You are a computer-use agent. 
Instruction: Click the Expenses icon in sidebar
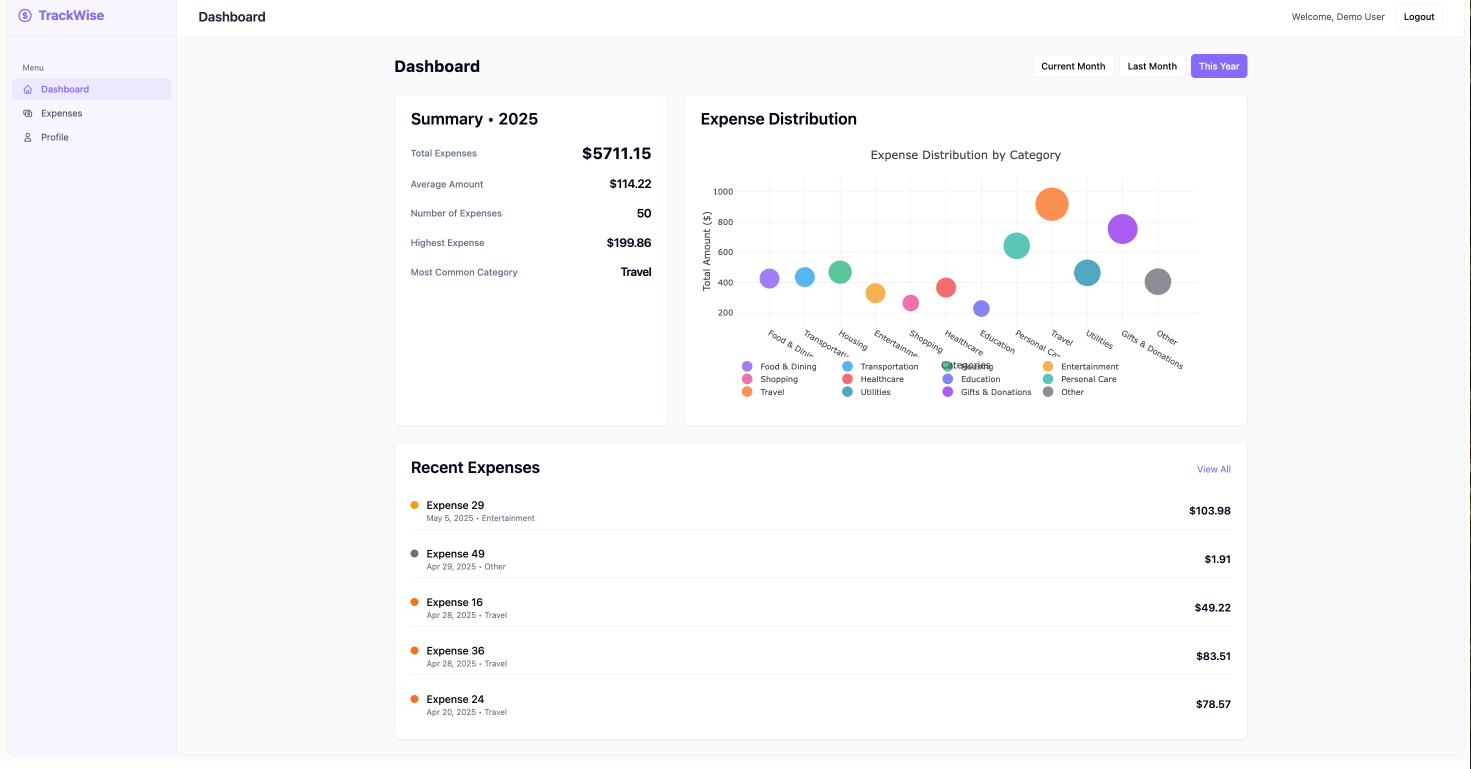[x=28, y=114]
